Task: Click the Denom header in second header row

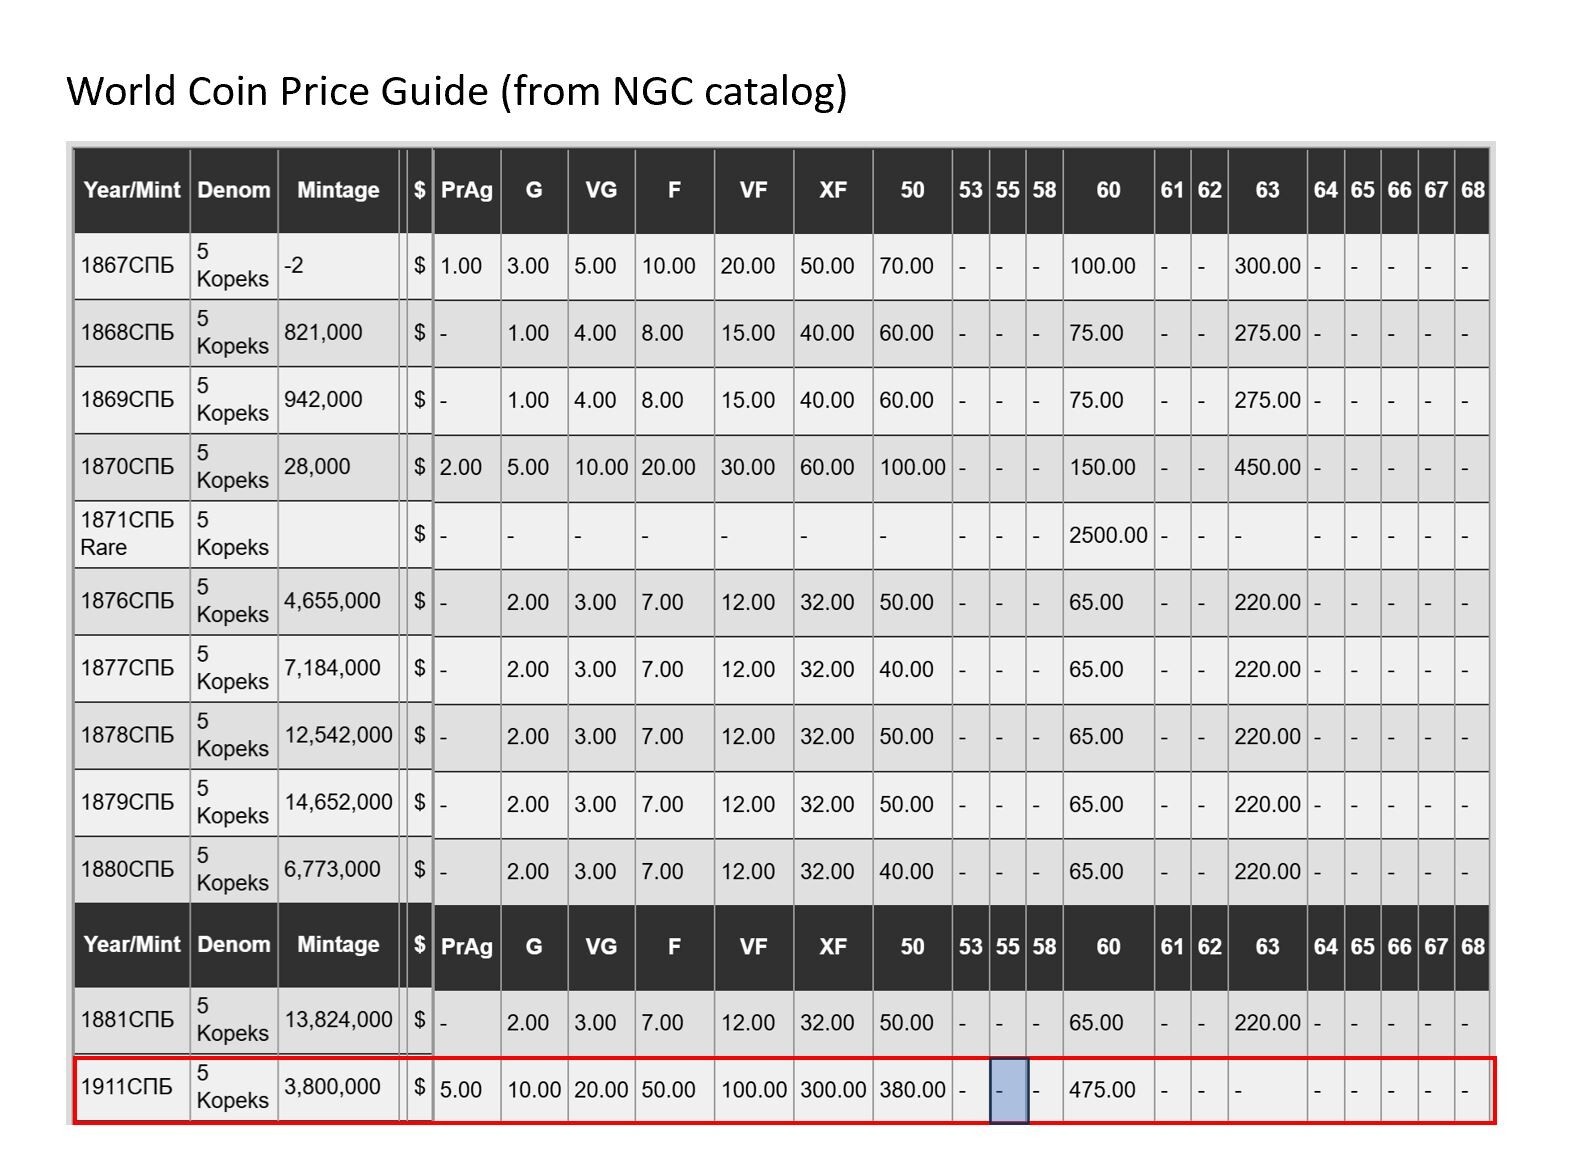Action: point(234,945)
